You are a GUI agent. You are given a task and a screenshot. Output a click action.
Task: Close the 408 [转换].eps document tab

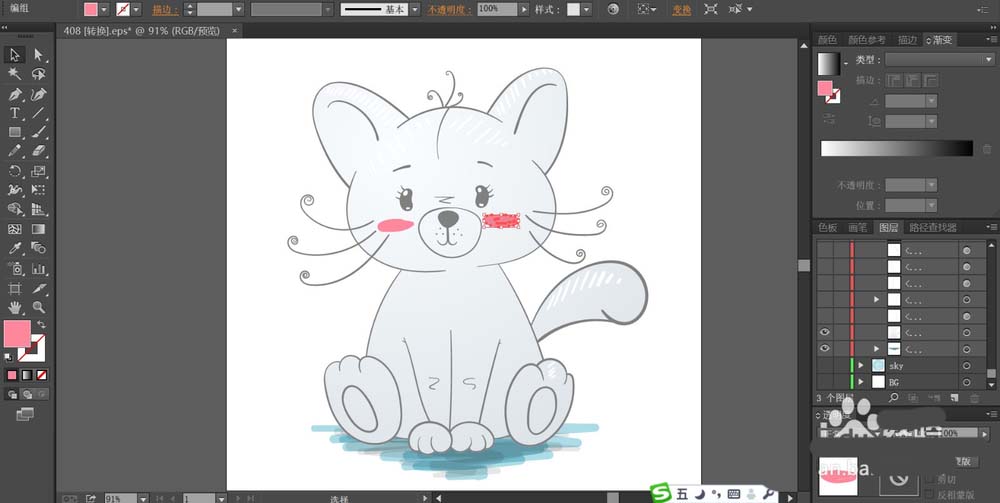point(234,30)
